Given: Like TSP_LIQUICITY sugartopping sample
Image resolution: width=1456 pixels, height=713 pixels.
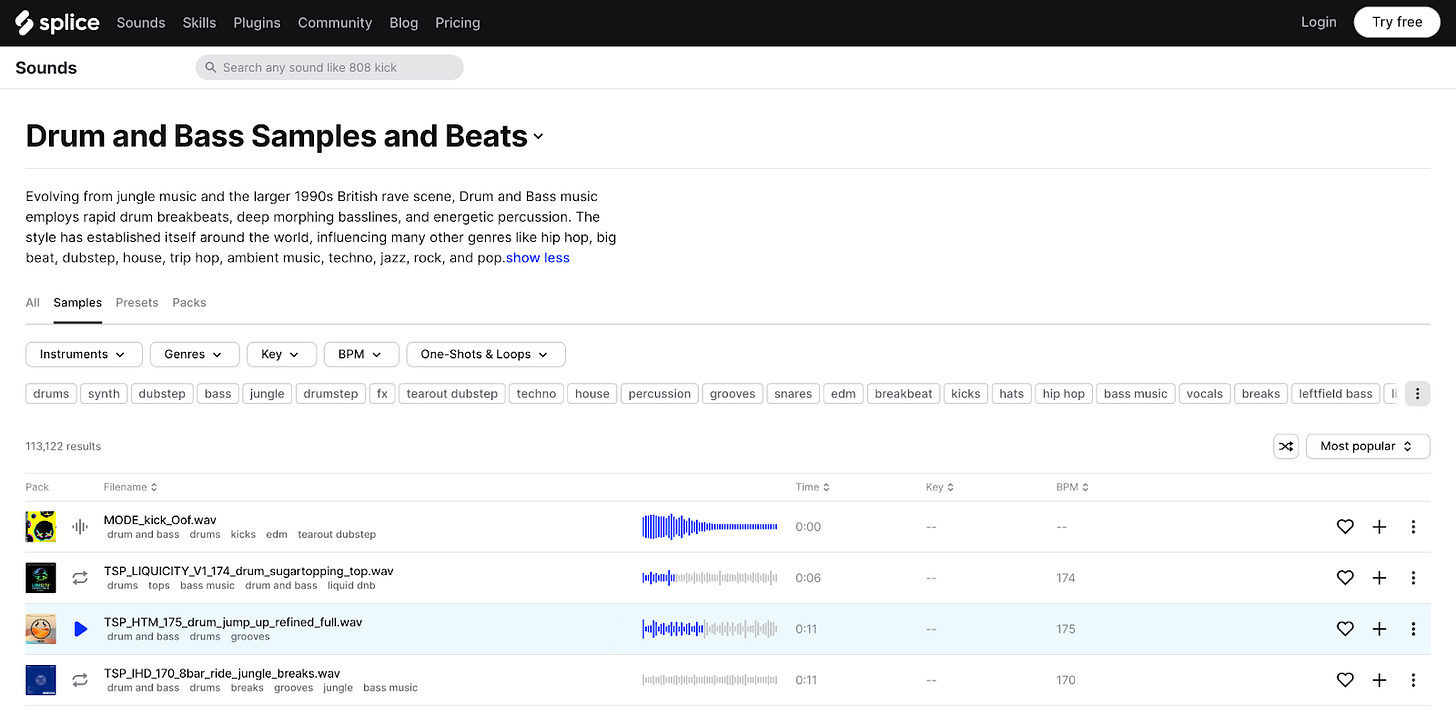Looking at the screenshot, I should (1345, 578).
